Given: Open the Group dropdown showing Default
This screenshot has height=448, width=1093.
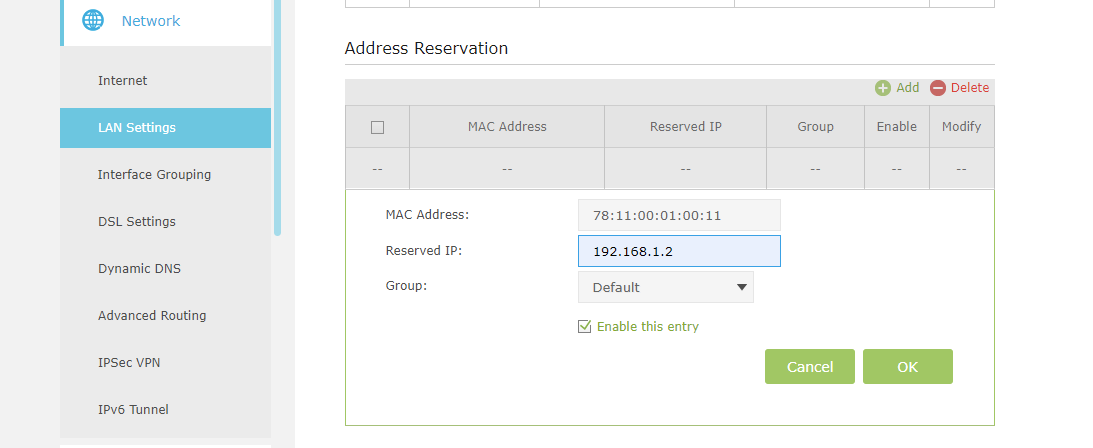Looking at the screenshot, I should pyautogui.click(x=666, y=287).
